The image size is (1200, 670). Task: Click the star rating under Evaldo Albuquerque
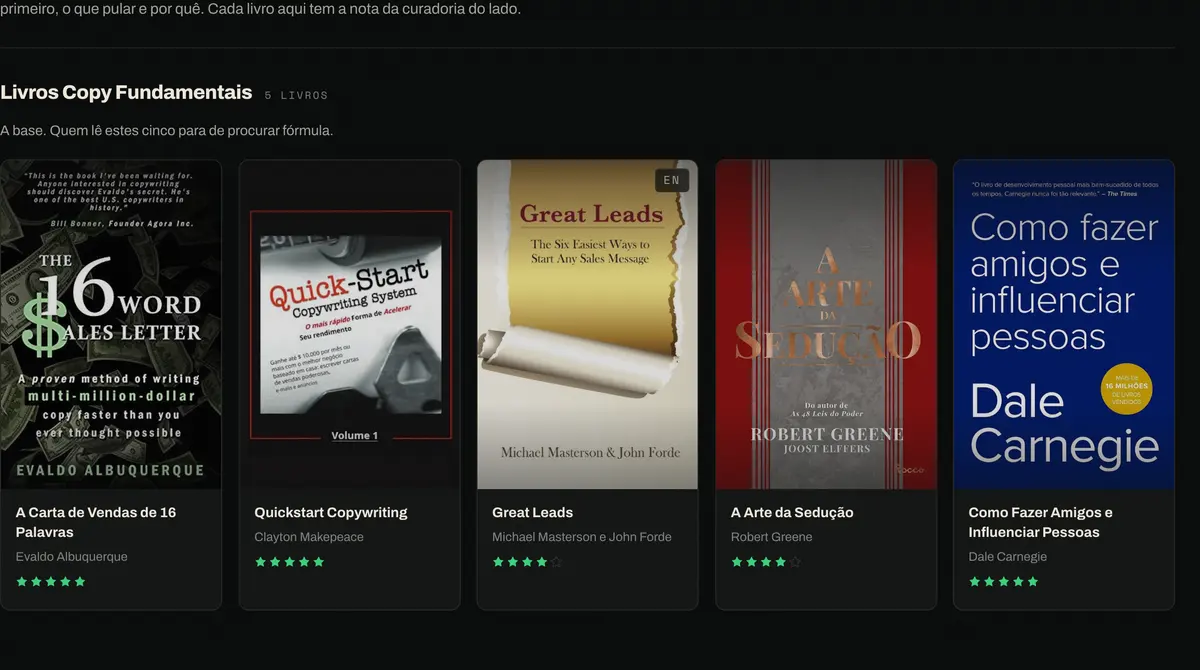[x=51, y=581]
